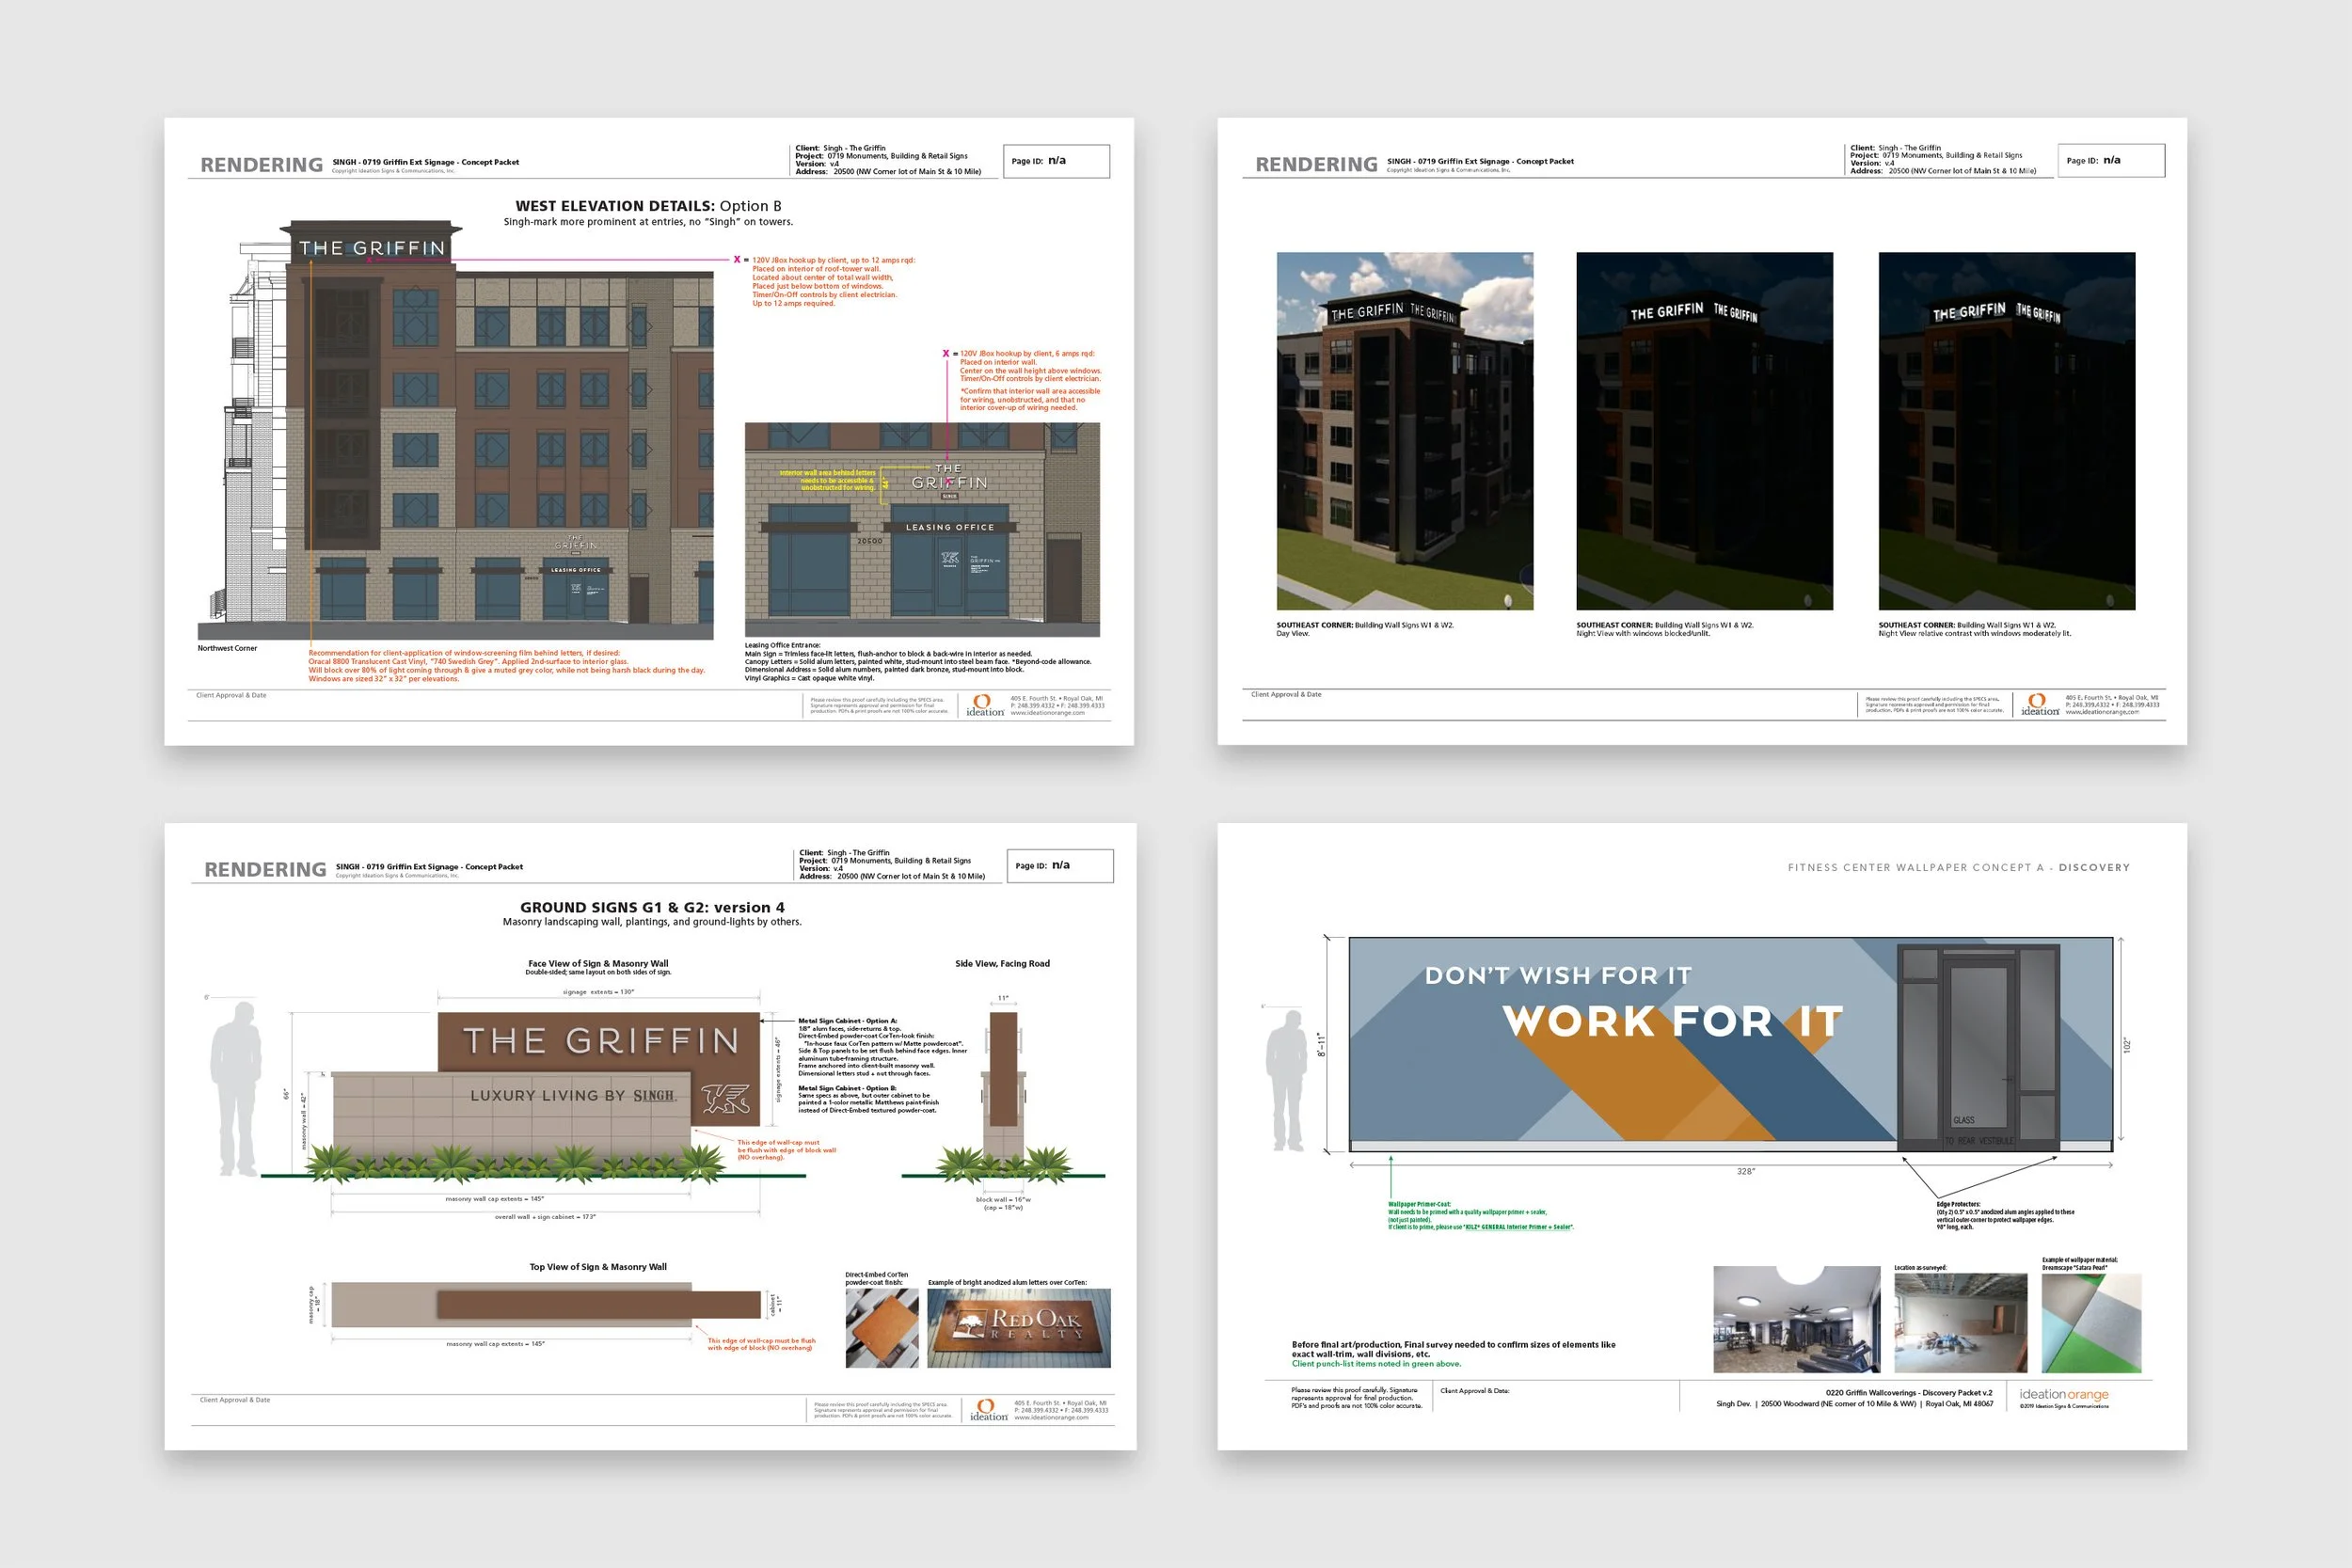Open the wallpaper material example swatch photo

click(2091, 1323)
